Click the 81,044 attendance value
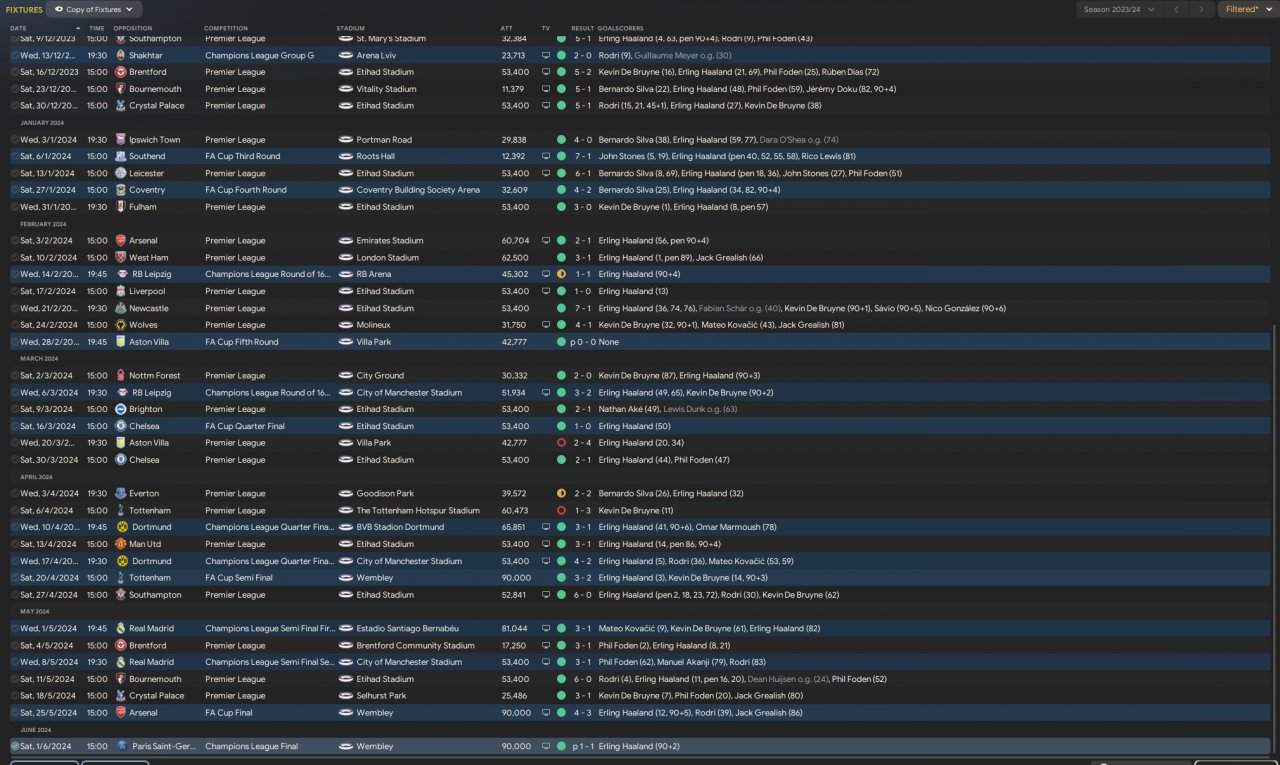This screenshot has height=765, width=1280. (515, 628)
